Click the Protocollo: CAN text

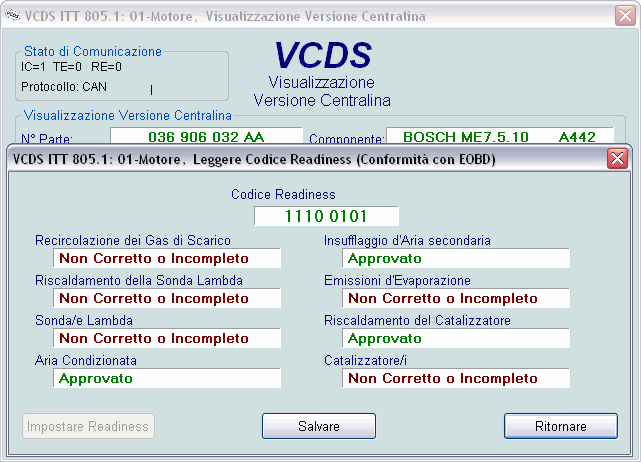click(64, 87)
